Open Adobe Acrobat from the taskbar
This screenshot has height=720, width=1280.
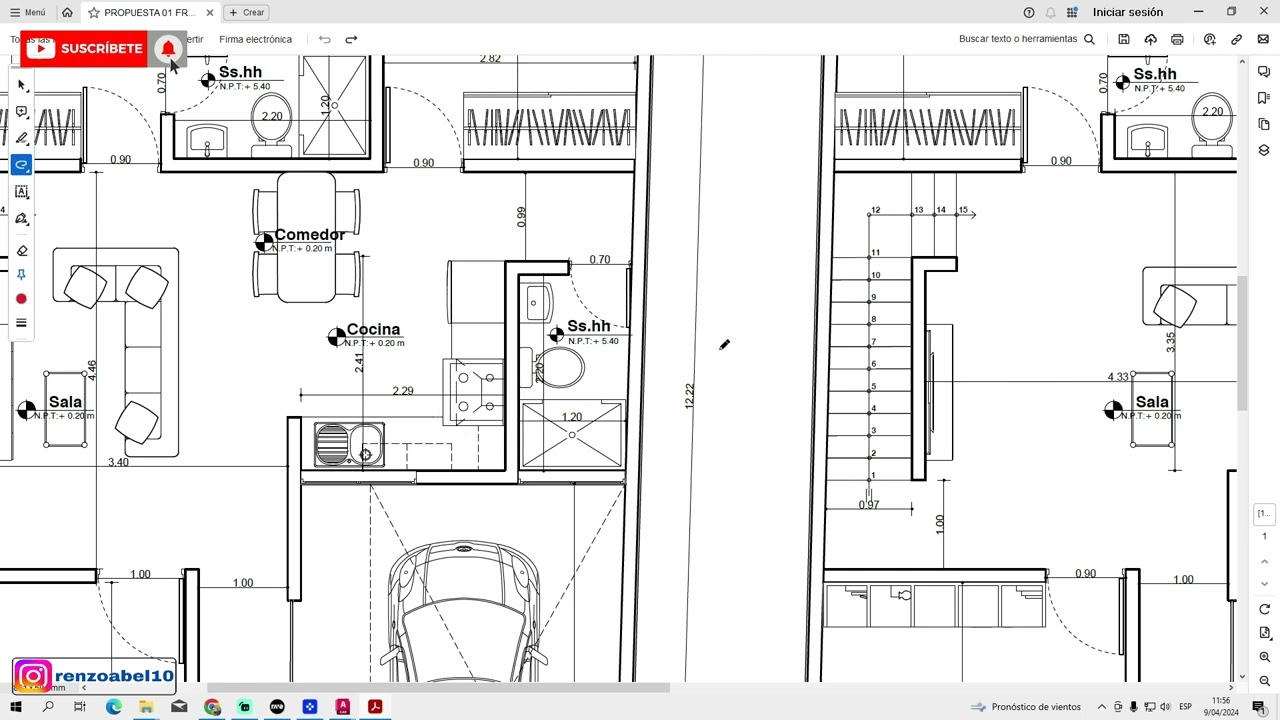click(375, 707)
